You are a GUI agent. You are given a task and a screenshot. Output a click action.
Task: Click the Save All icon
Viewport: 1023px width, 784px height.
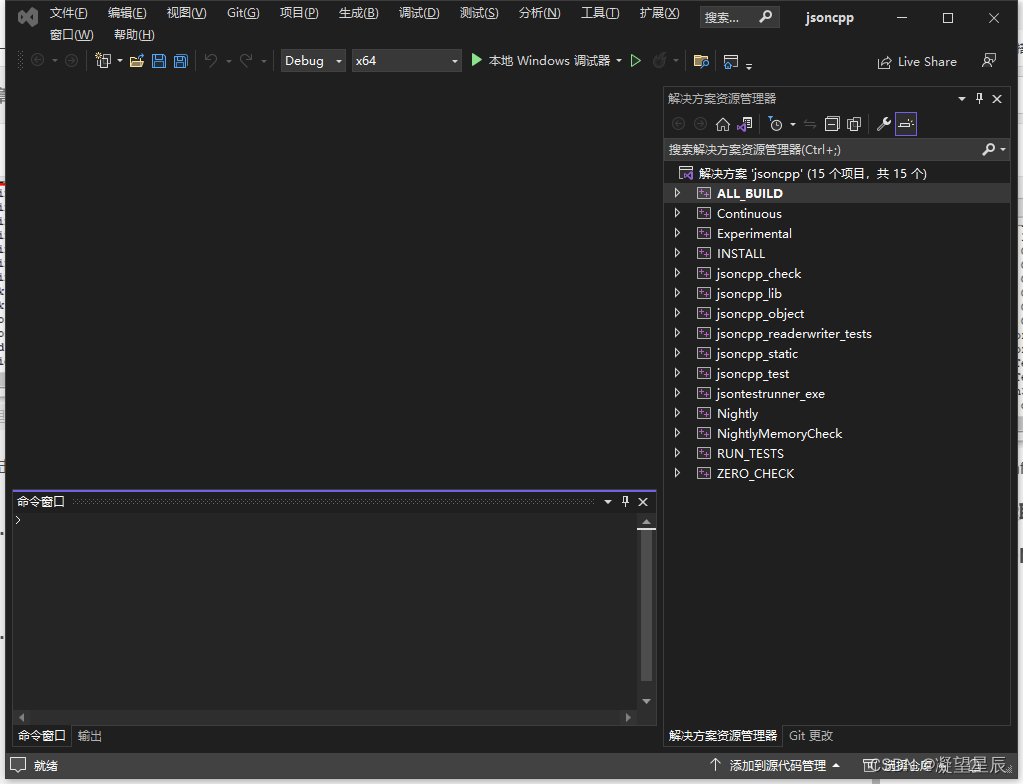click(x=181, y=61)
